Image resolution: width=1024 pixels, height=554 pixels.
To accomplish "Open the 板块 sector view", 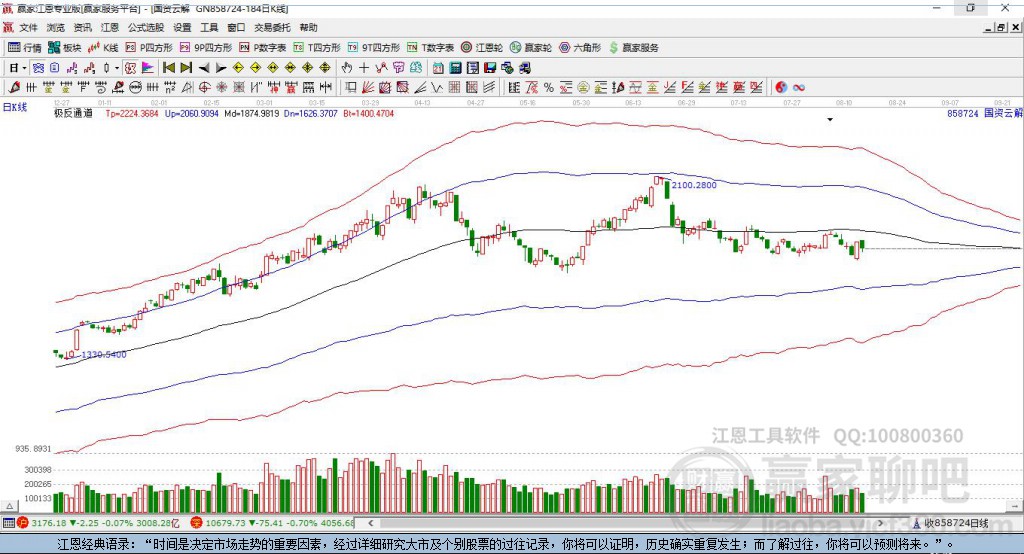I will coord(64,48).
